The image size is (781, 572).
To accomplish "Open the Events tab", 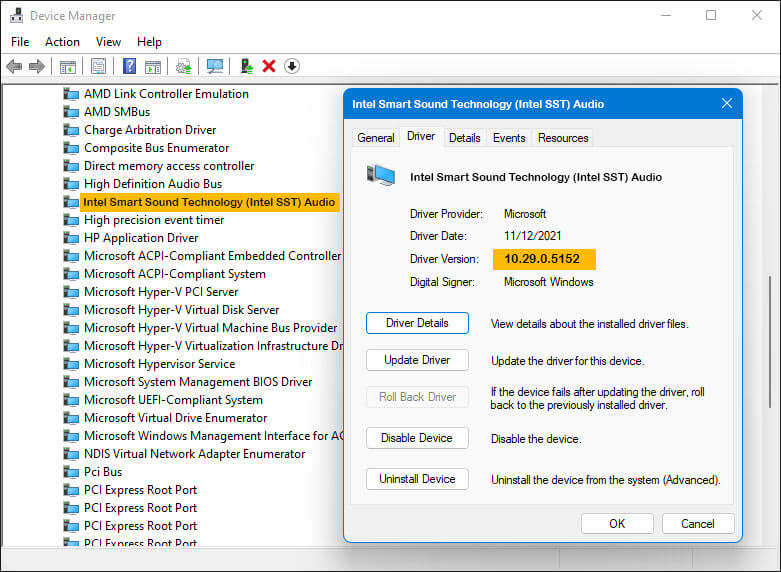I will pyautogui.click(x=509, y=138).
